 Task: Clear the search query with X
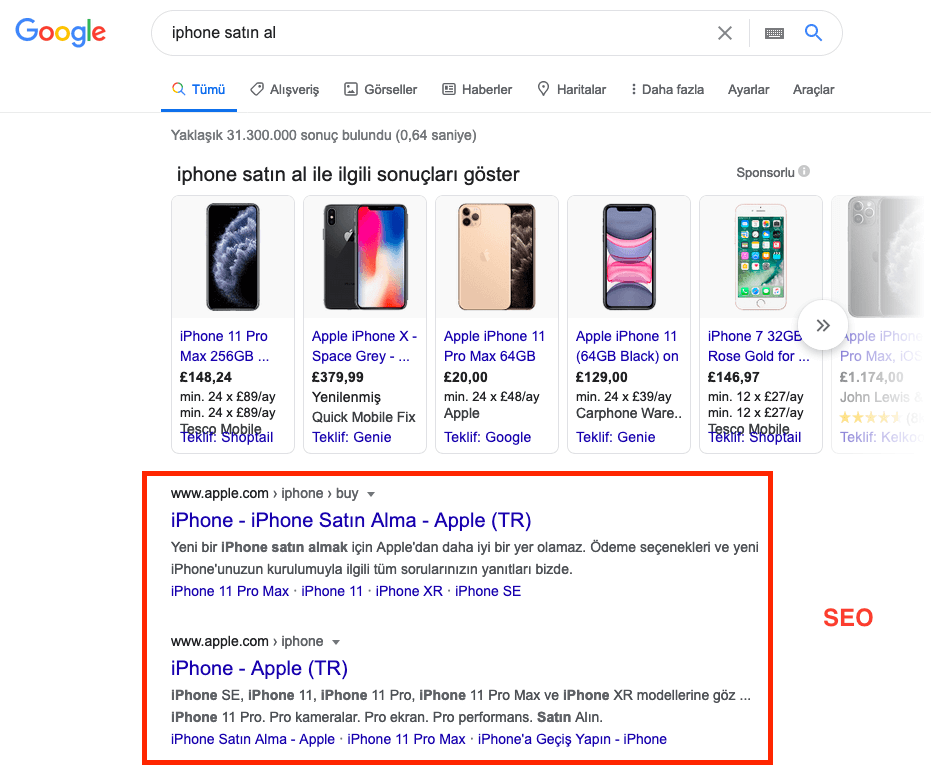pos(725,33)
